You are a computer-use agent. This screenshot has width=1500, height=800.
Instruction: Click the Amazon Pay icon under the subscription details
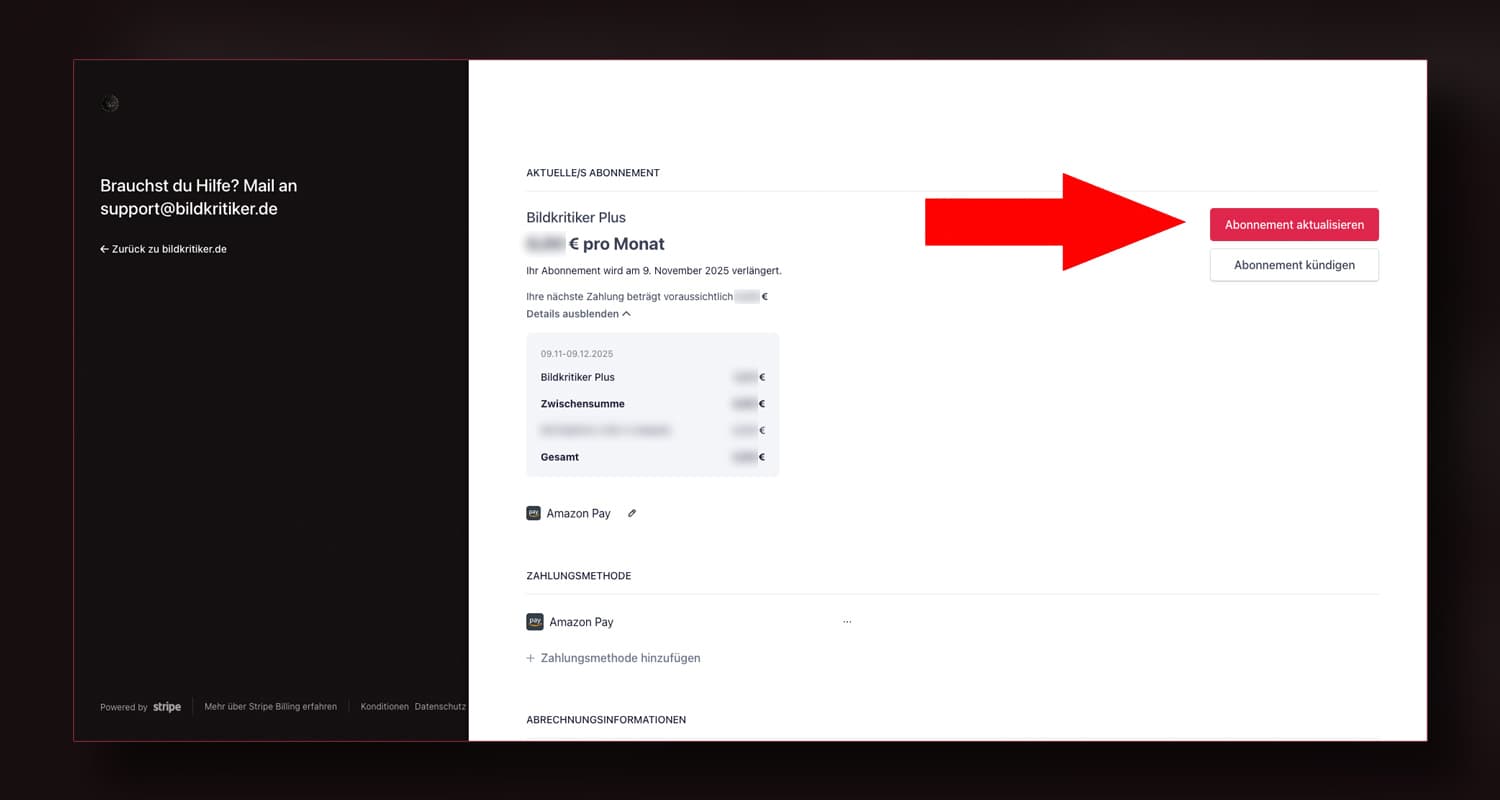pos(534,513)
